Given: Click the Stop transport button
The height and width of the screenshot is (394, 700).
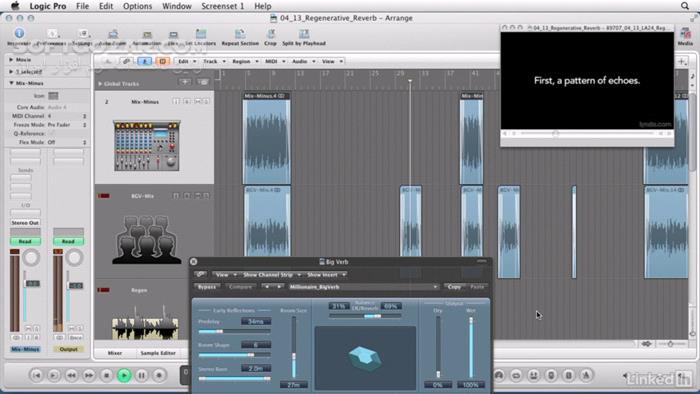Looking at the screenshot, I should [x=106, y=375].
